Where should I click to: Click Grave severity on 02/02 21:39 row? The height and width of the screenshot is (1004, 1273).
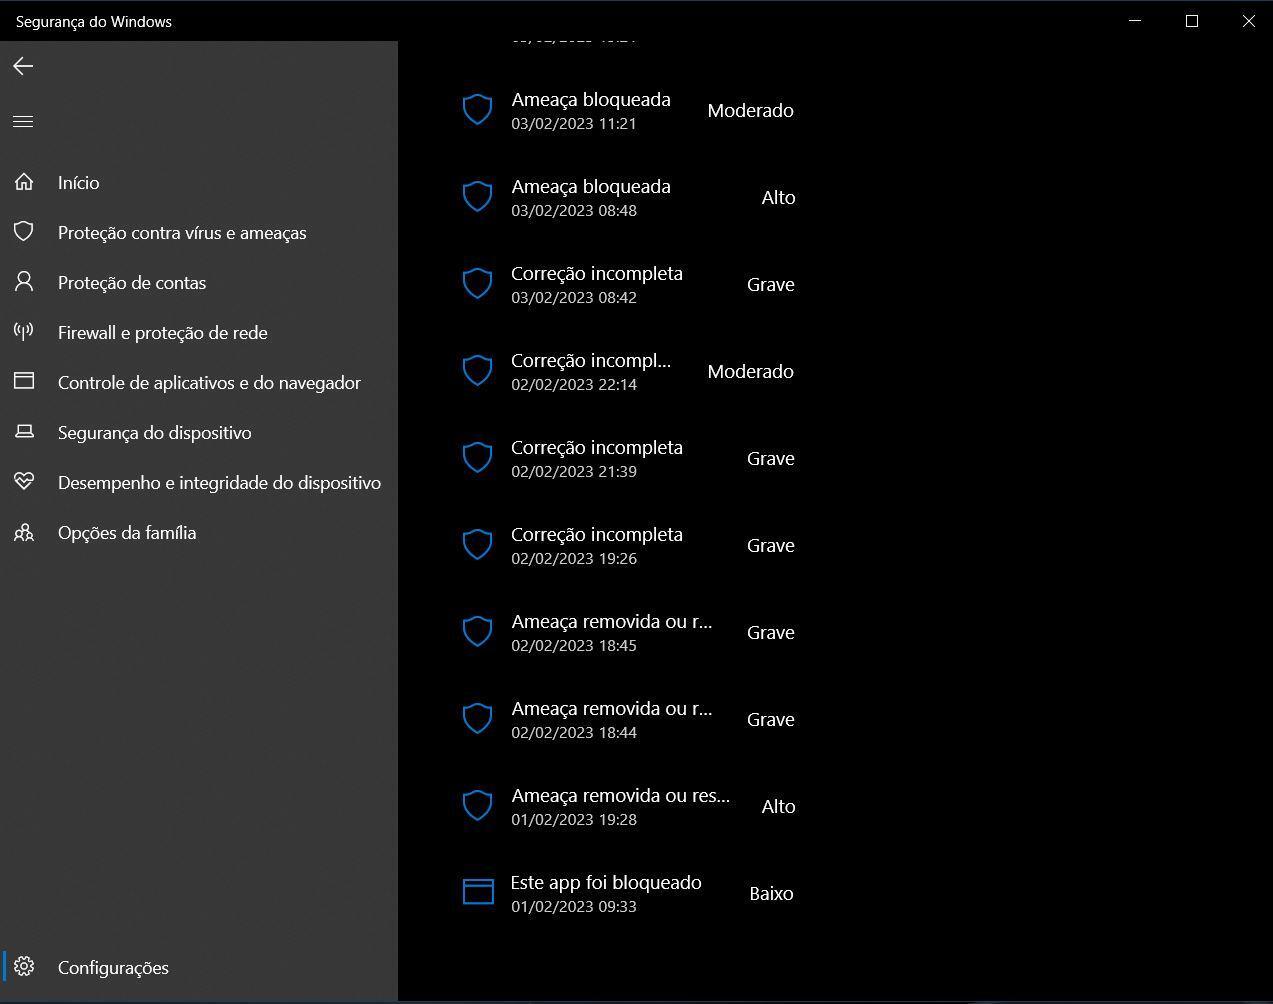pyautogui.click(x=771, y=458)
